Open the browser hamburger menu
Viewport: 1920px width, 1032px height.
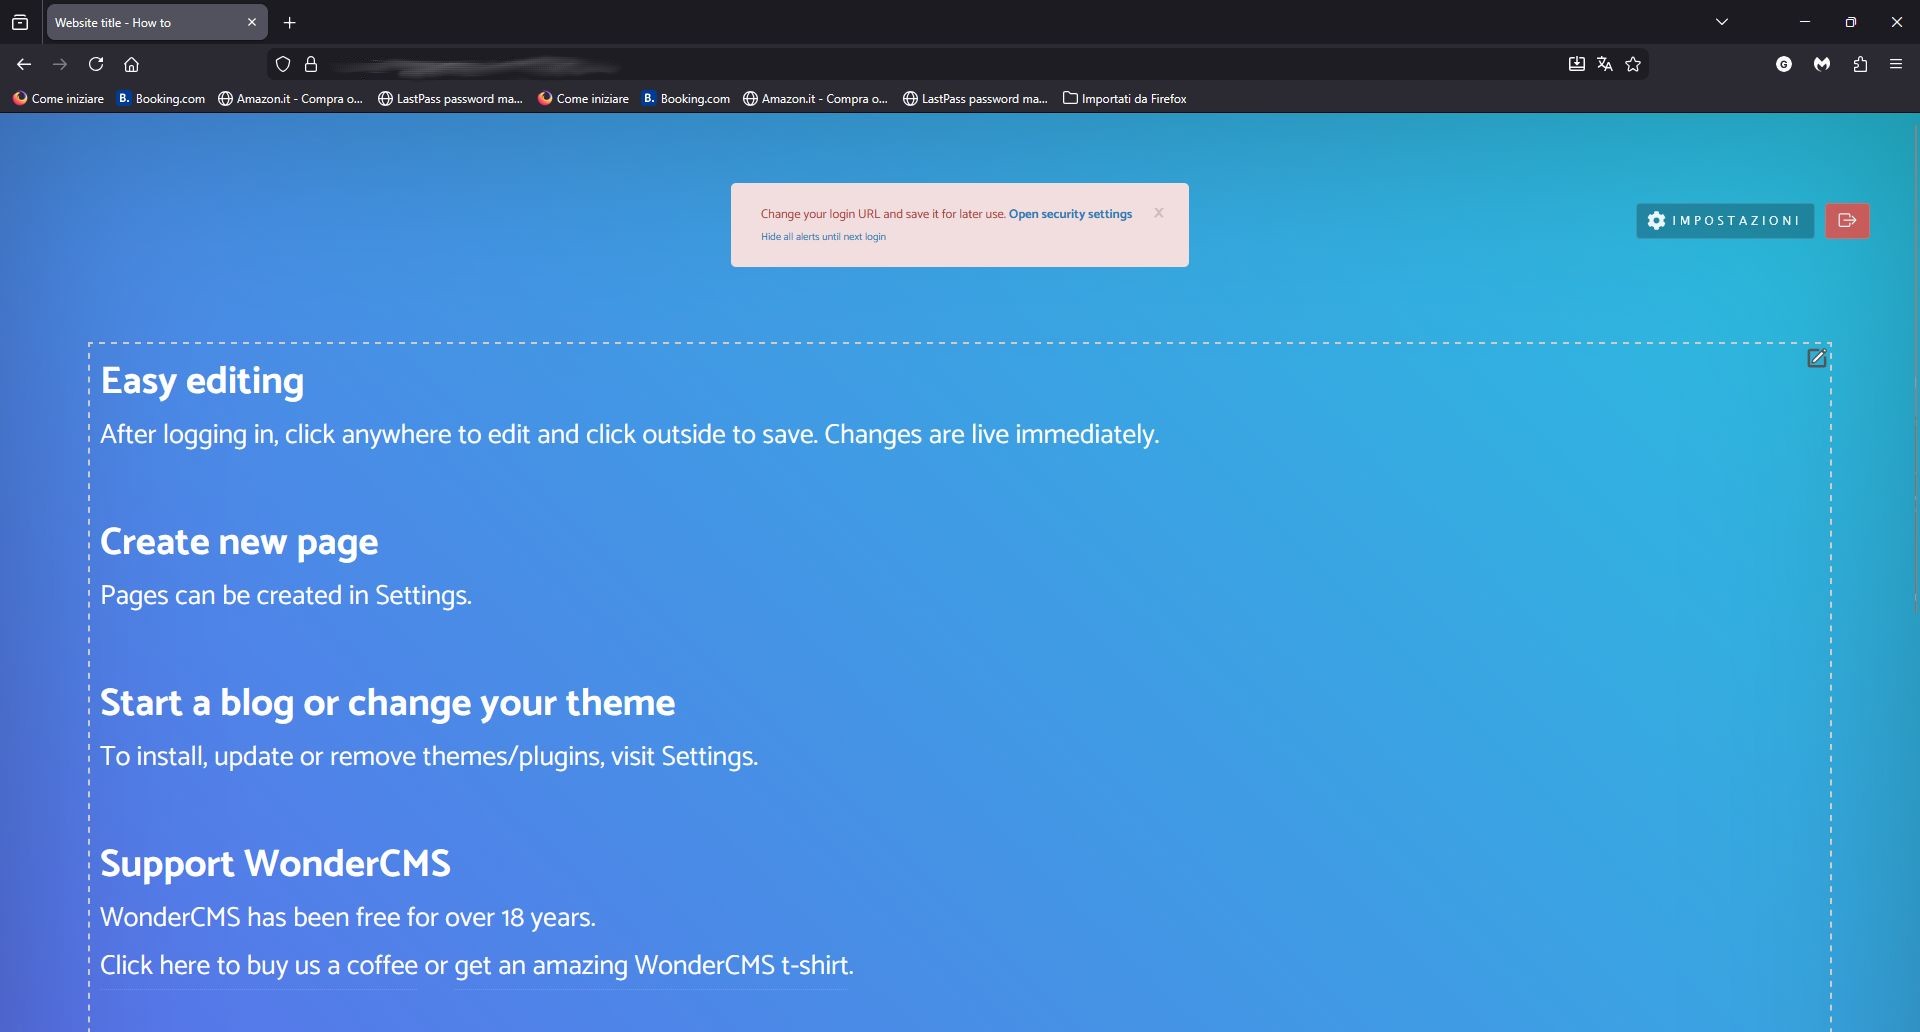[1896, 64]
